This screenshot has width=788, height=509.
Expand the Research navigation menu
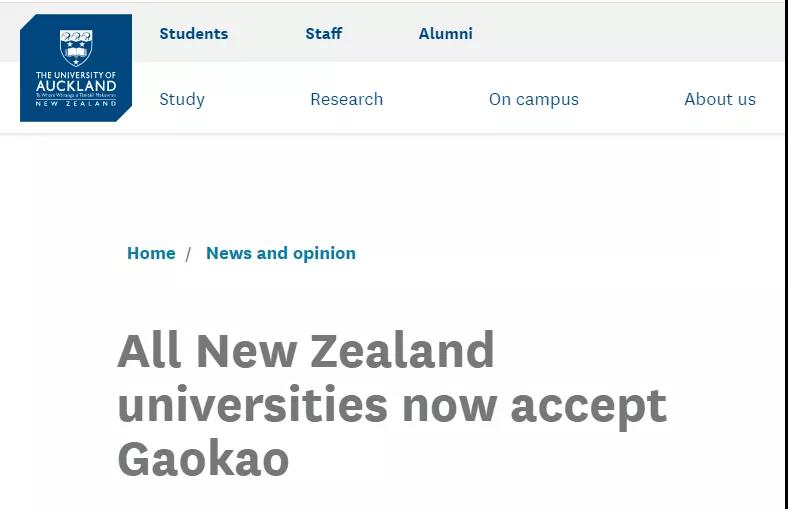[347, 99]
